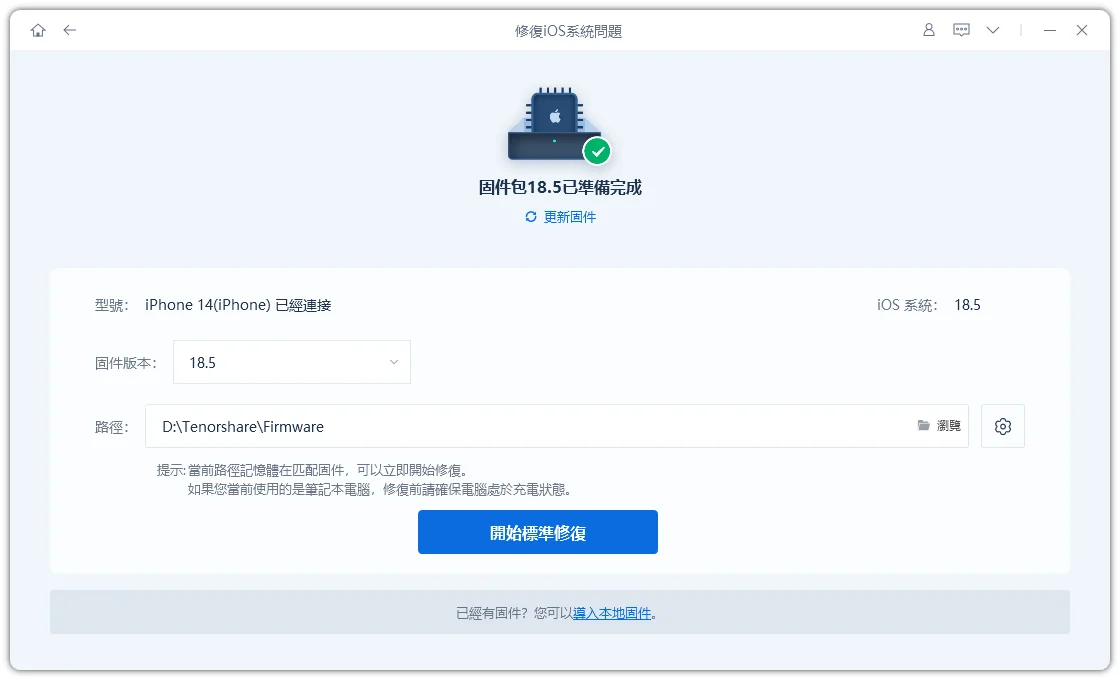The image size is (1120, 680).
Task: Click the 路徑 label
Action: (x=111, y=427)
